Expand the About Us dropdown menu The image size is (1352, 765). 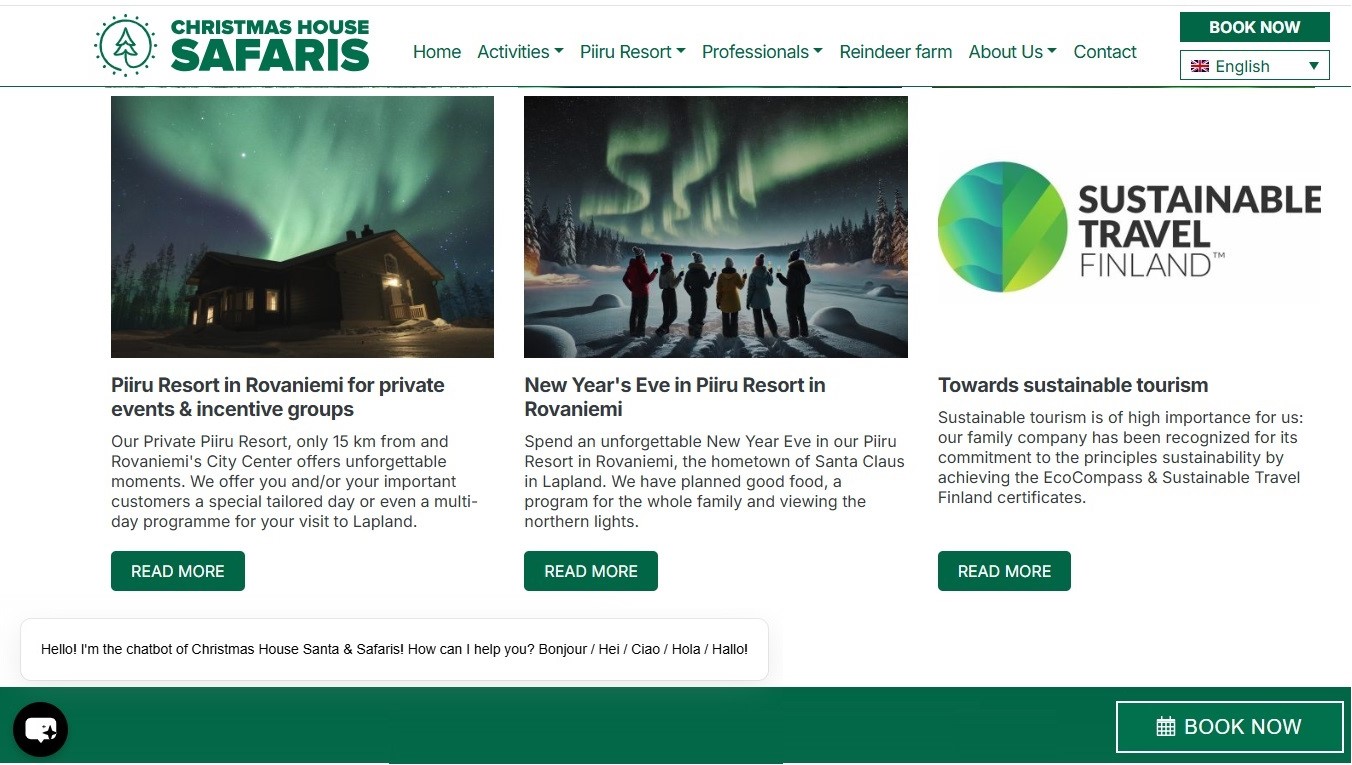click(1012, 52)
